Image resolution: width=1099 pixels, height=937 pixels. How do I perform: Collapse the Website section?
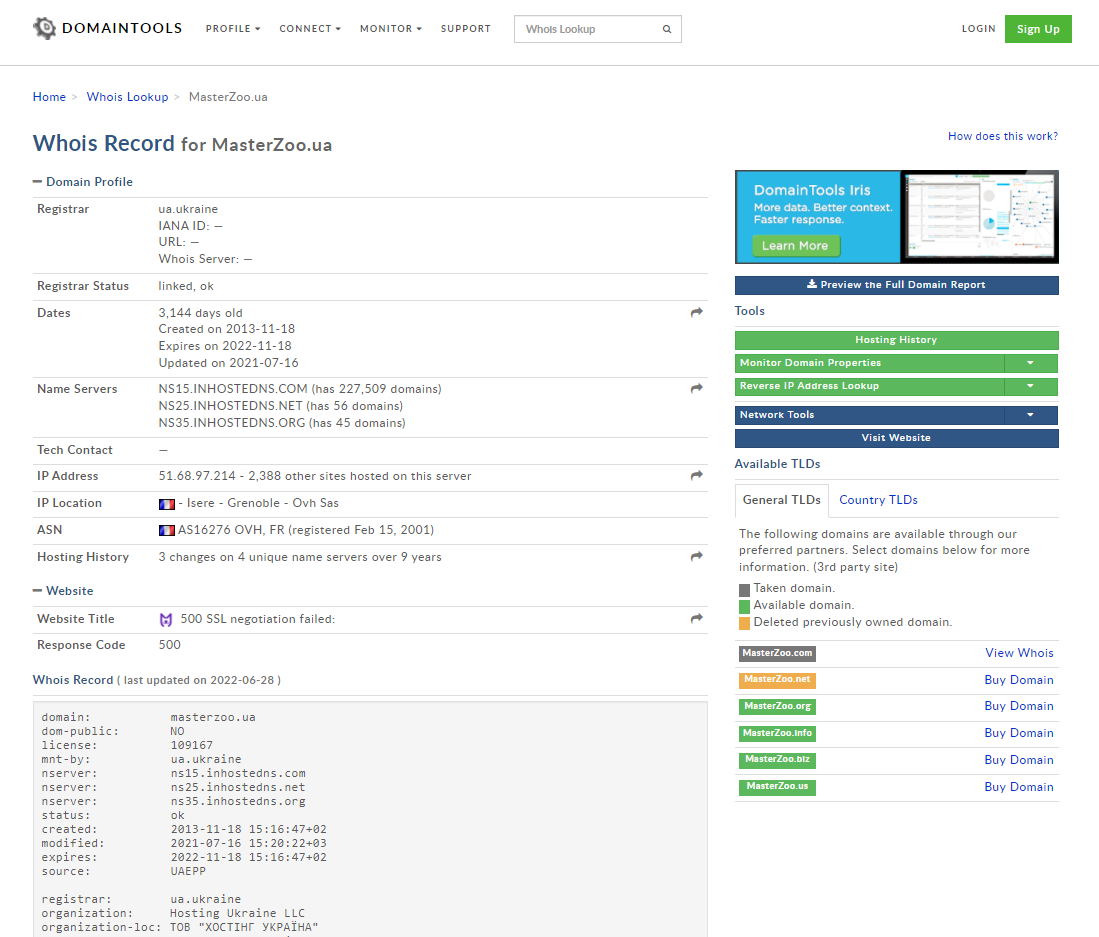63,591
